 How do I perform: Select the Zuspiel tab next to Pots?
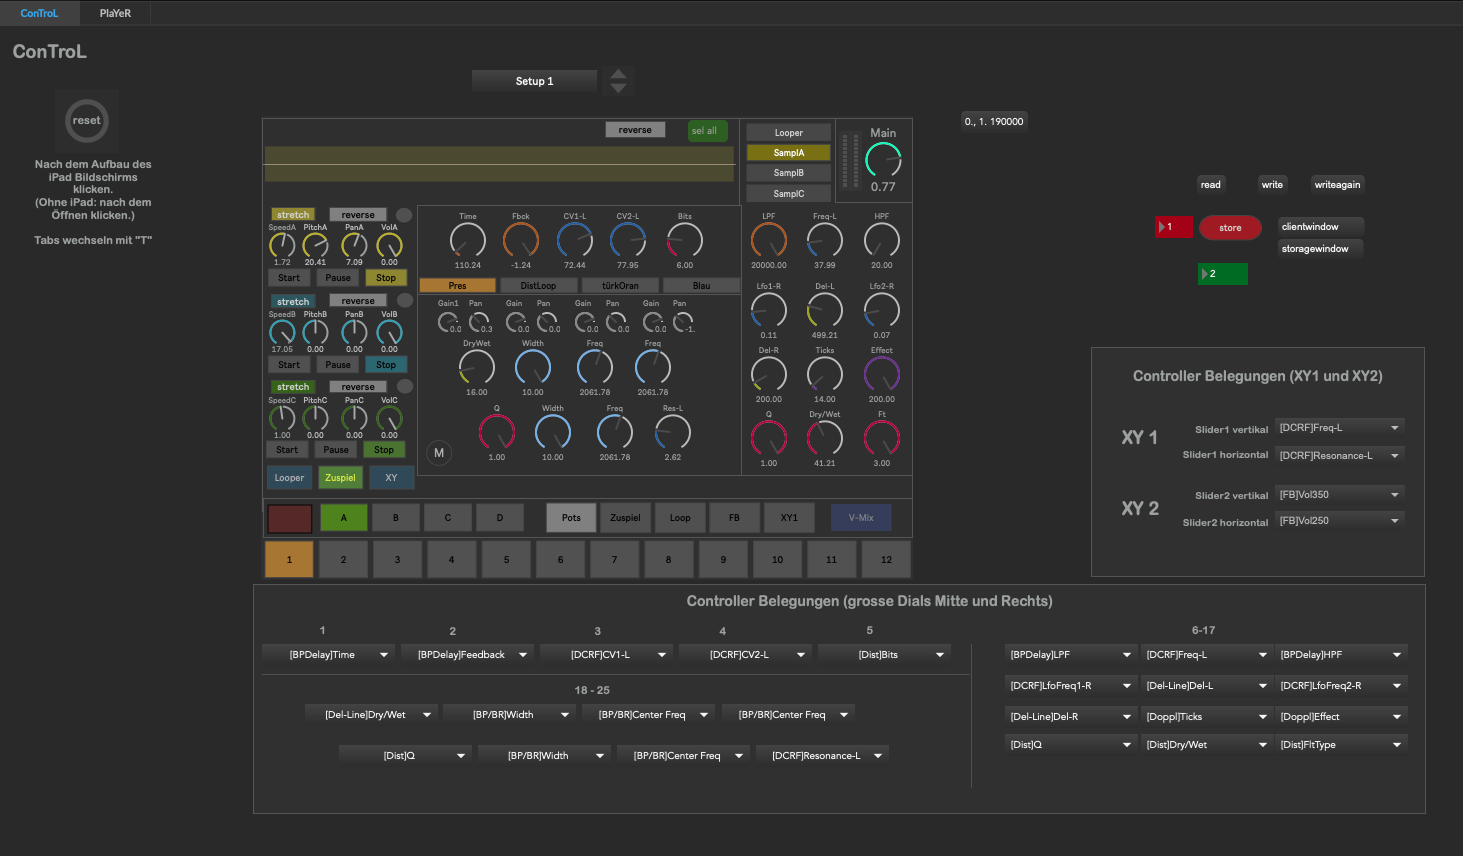[x=625, y=518]
